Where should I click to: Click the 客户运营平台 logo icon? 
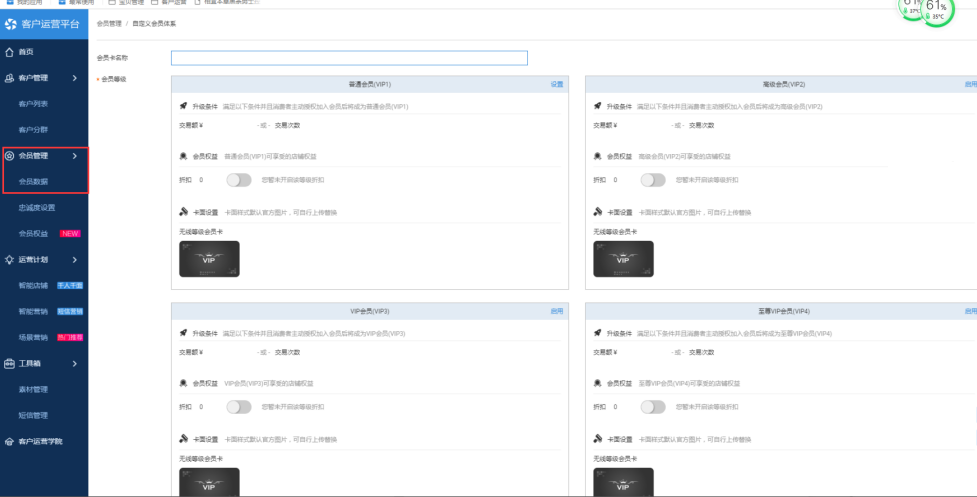[11, 24]
